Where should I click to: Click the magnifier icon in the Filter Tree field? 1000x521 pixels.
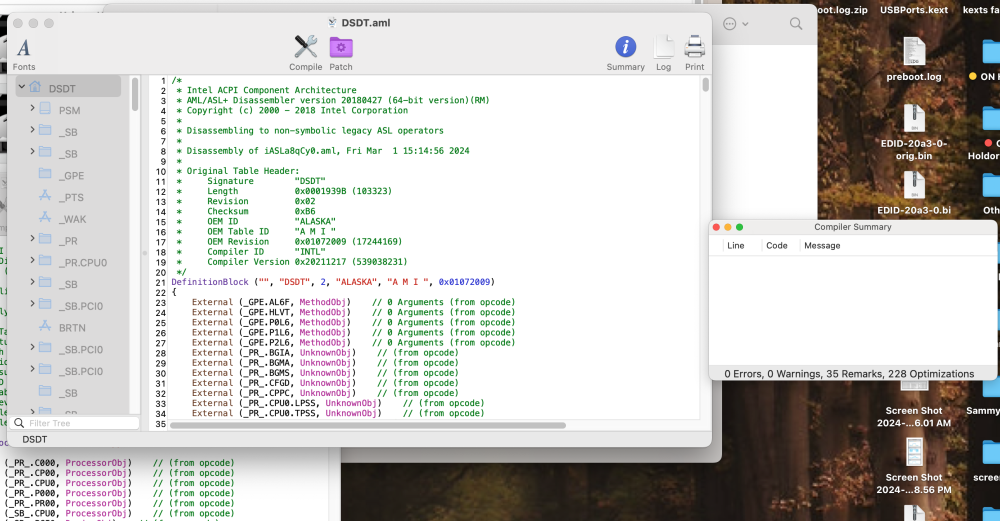pyautogui.click(x=19, y=423)
